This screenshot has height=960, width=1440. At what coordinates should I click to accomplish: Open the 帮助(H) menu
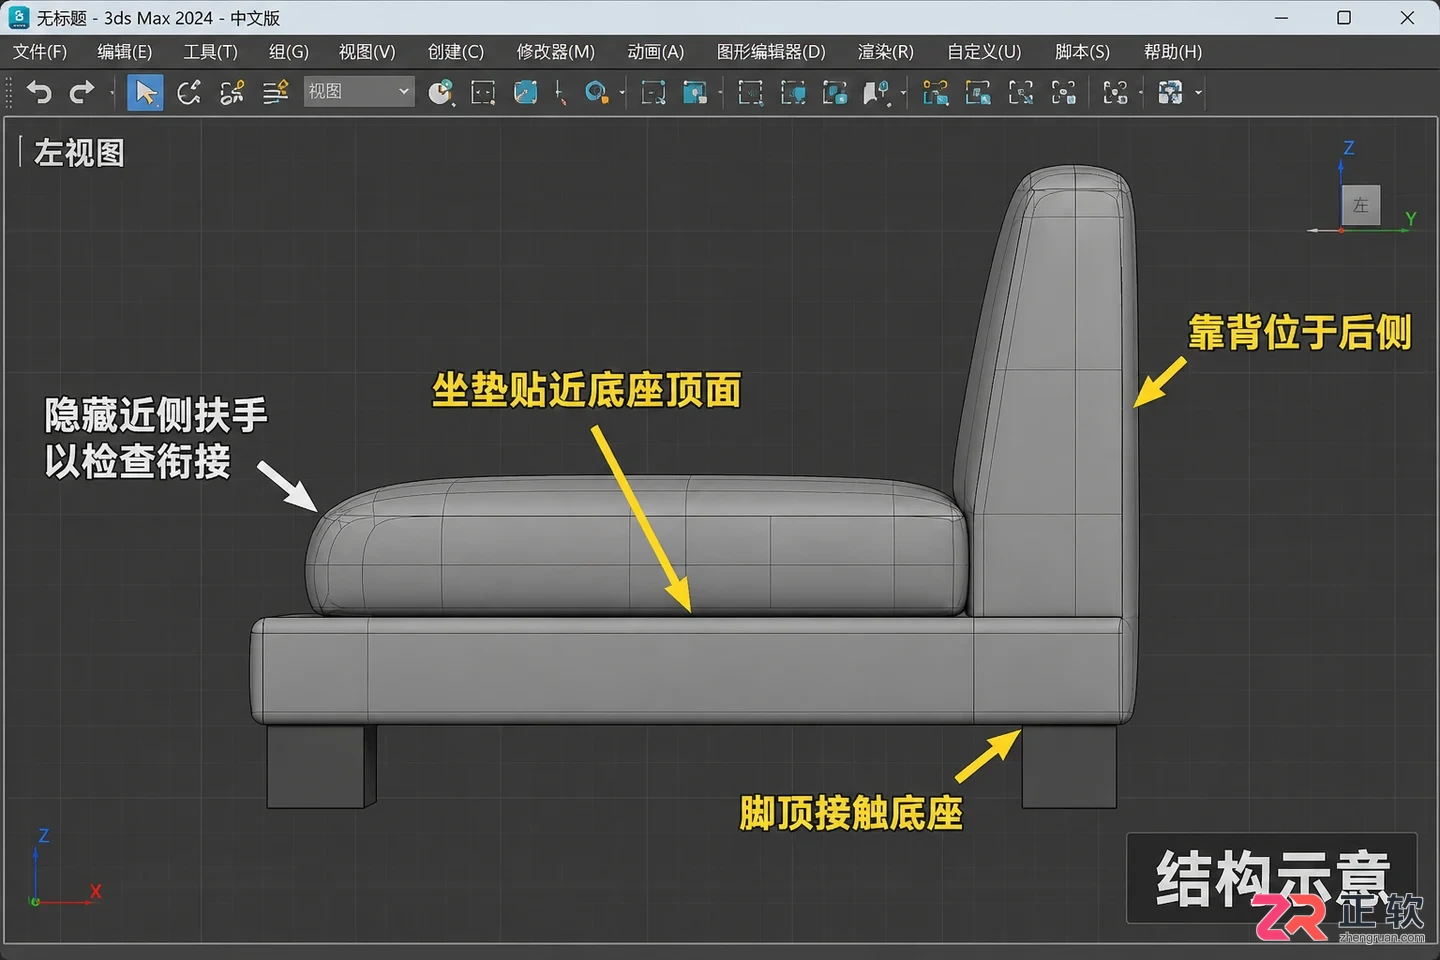(1173, 52)
